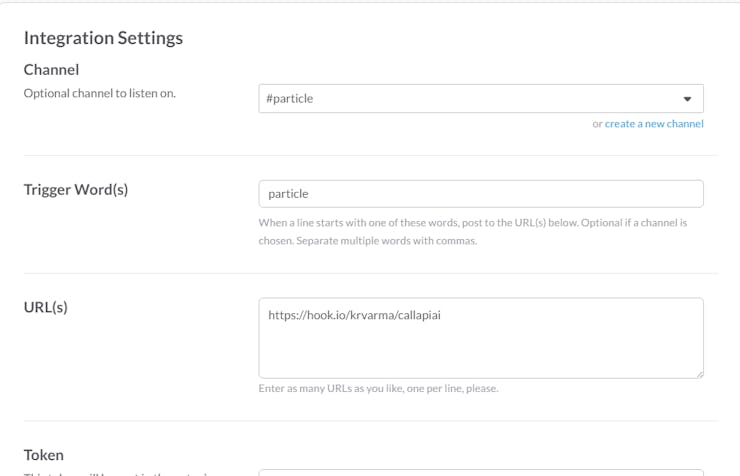
Task: Click the URL(s) label
Action: click(46, 307)
